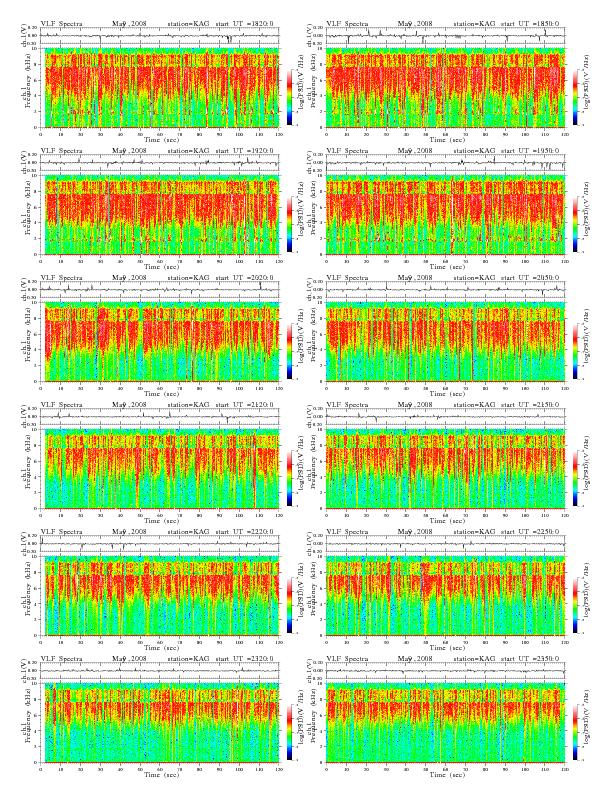The width and height of the screenshot is (612, 792).
Task: Click 'Time (sec)' label under the 1820:0 plot
Action: (162, 139)
